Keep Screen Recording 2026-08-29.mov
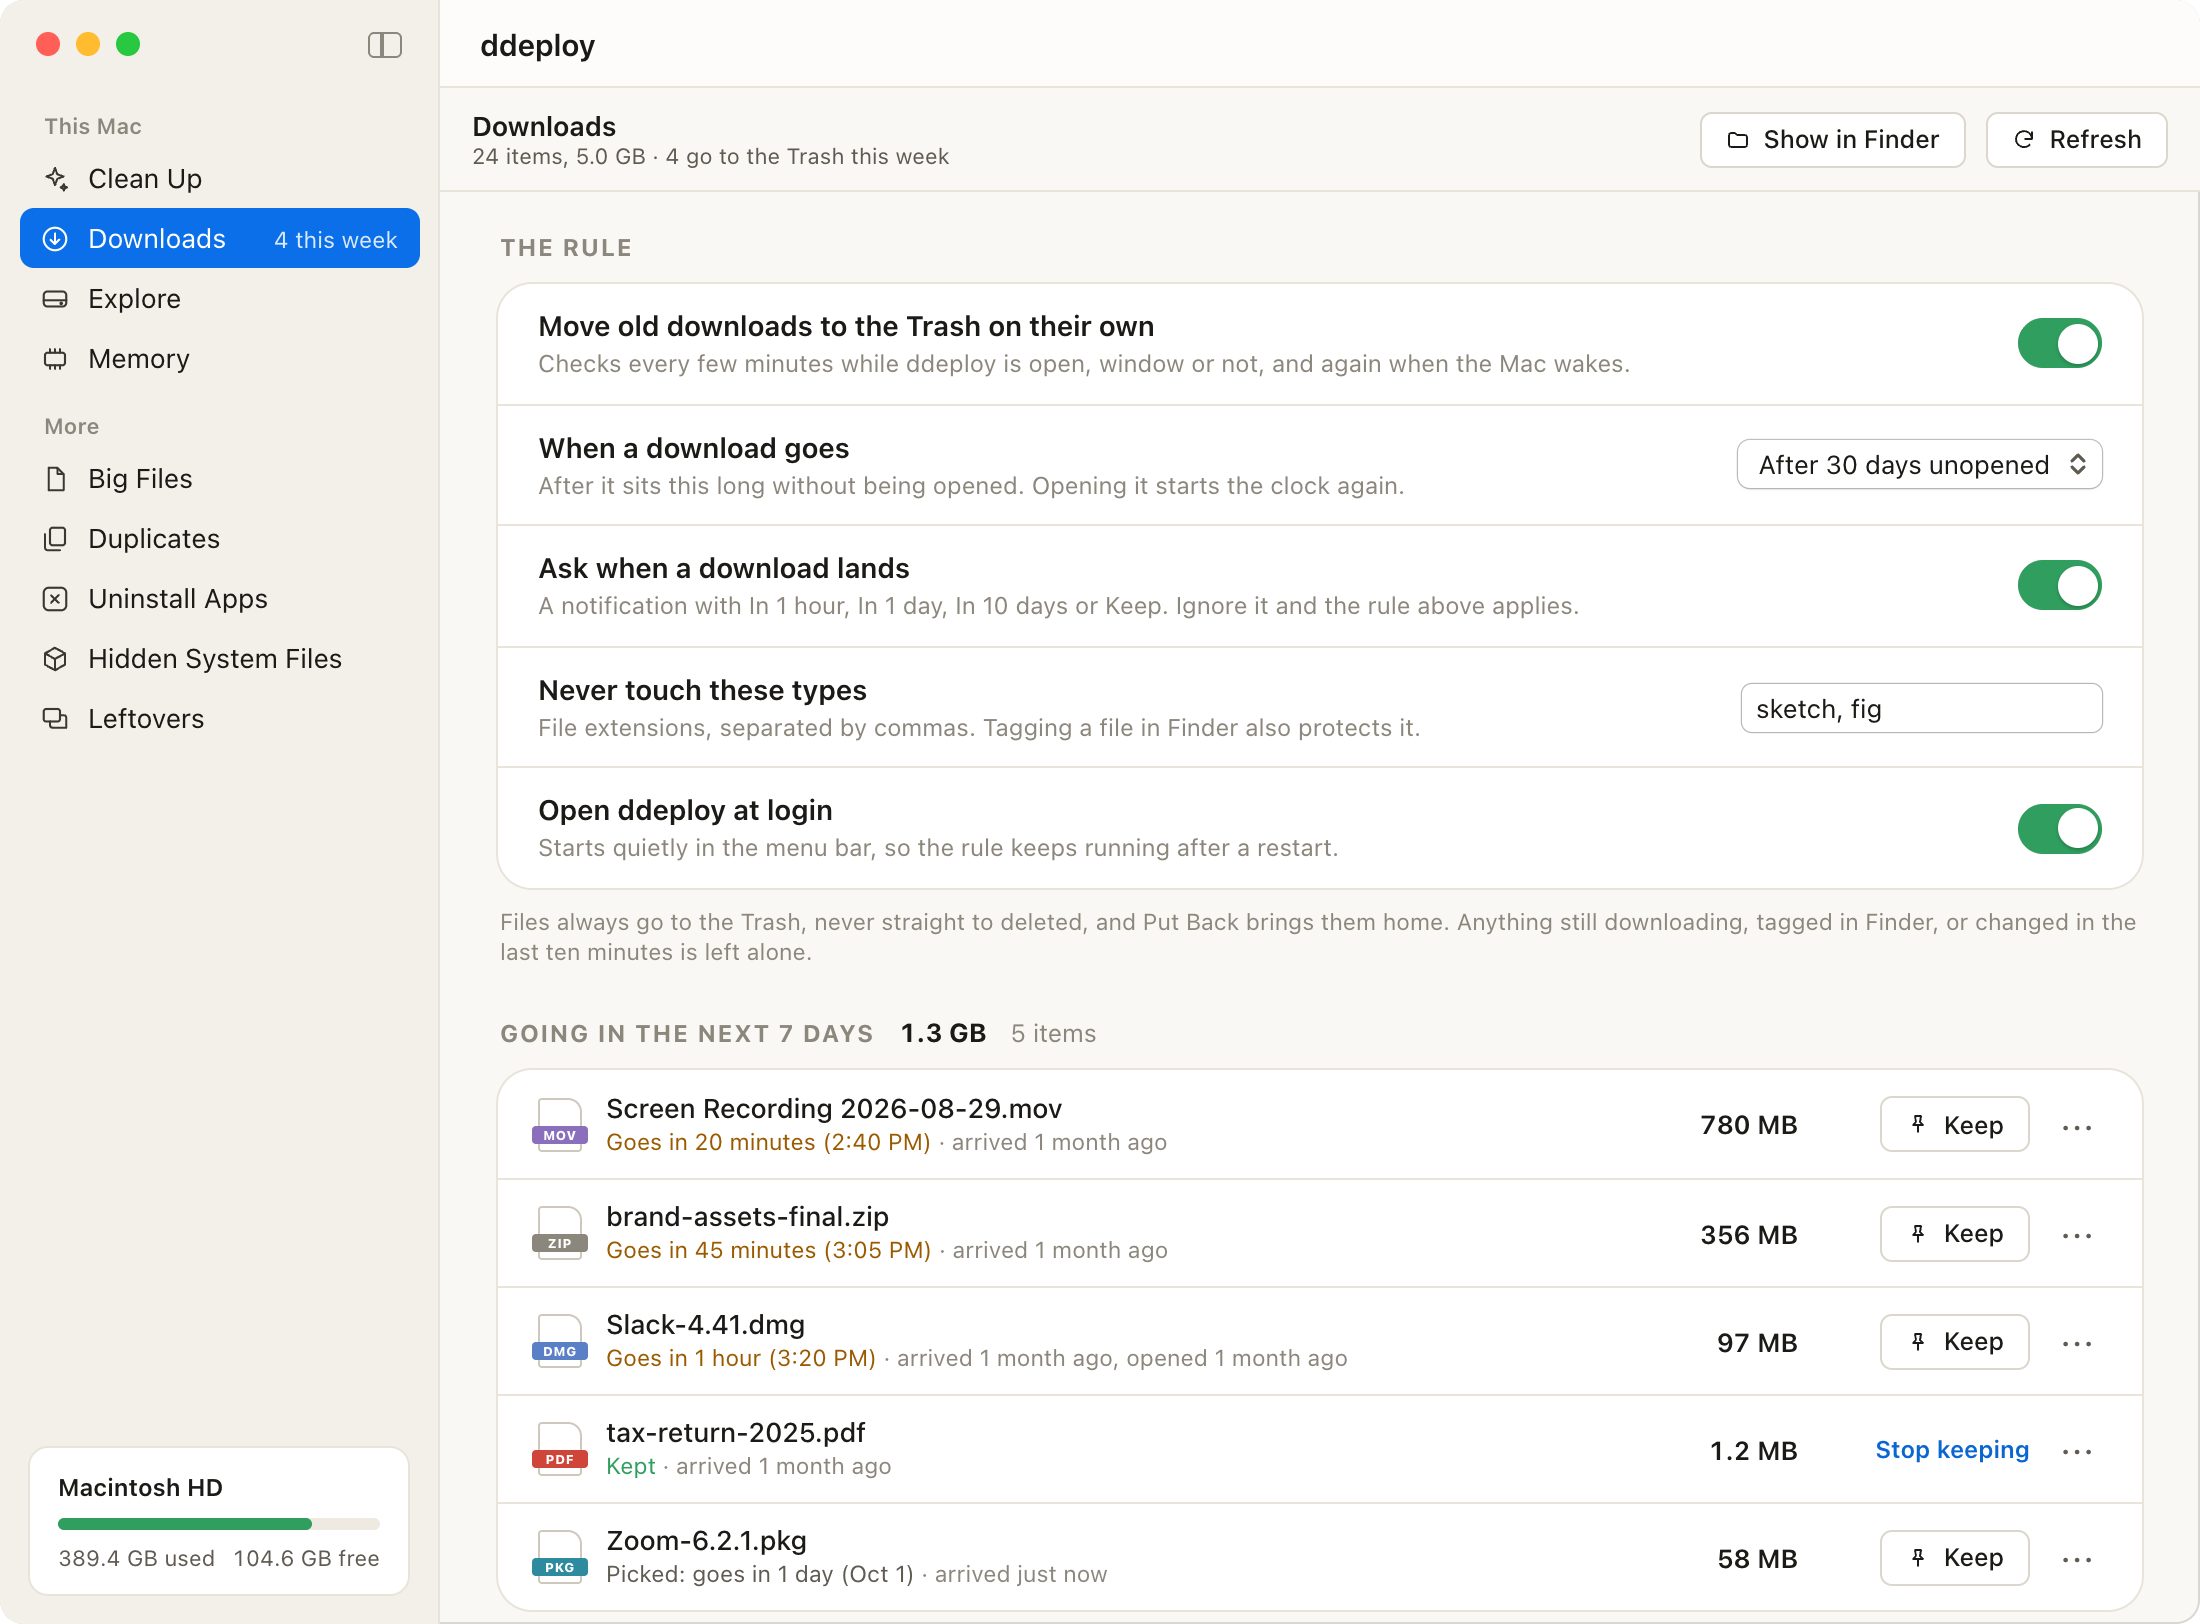The height and width of the screenshot is (1624, 2200). [x=1954, y=1125]
